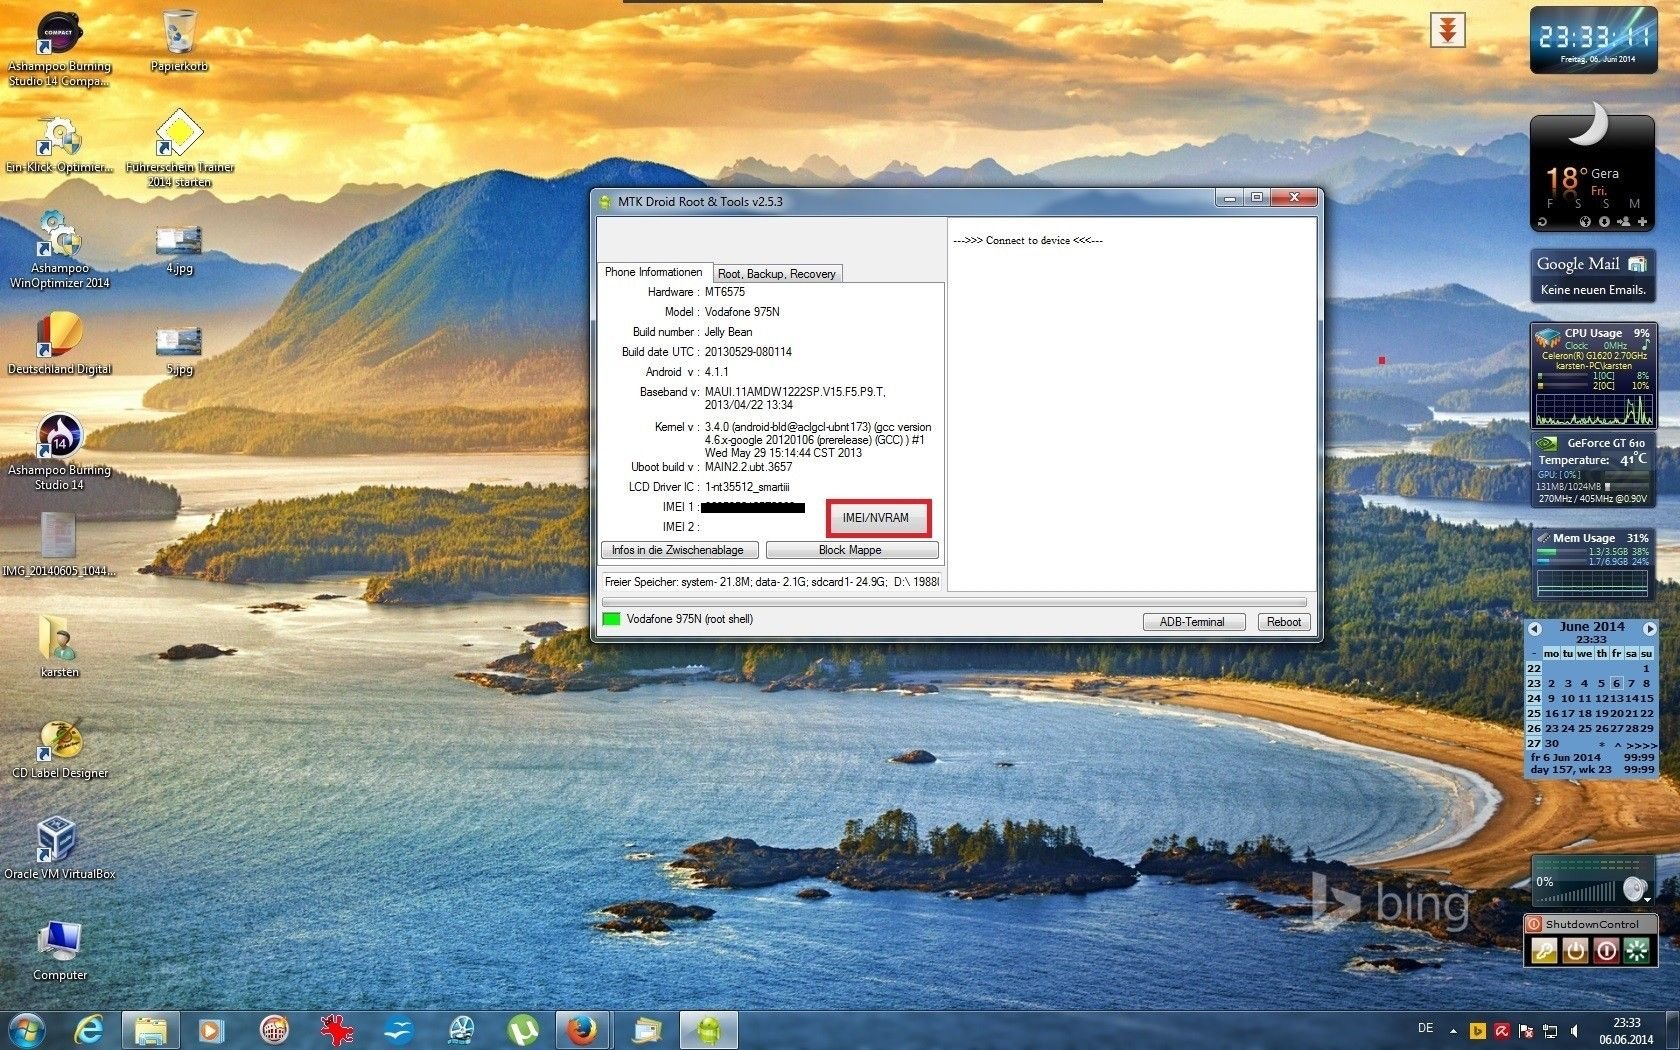1680x1050 pixels.
Task: Open the karsten user folder
Action: pos(59,646)
